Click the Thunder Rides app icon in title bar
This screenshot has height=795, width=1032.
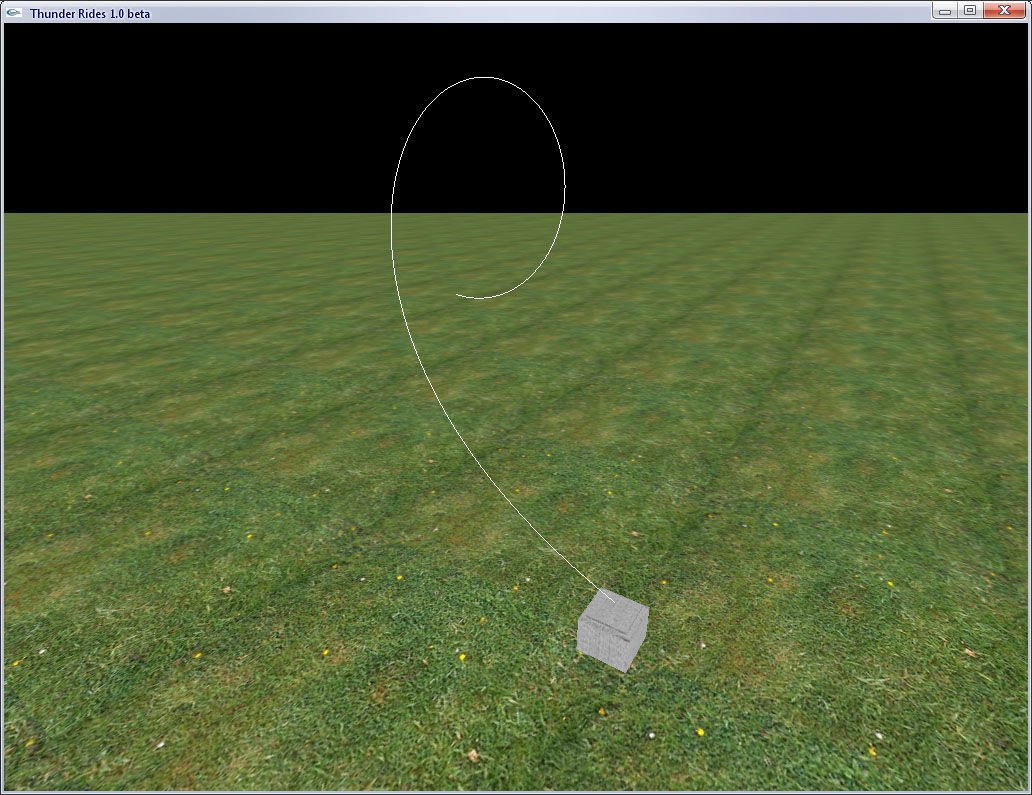(x=14, y=13)
